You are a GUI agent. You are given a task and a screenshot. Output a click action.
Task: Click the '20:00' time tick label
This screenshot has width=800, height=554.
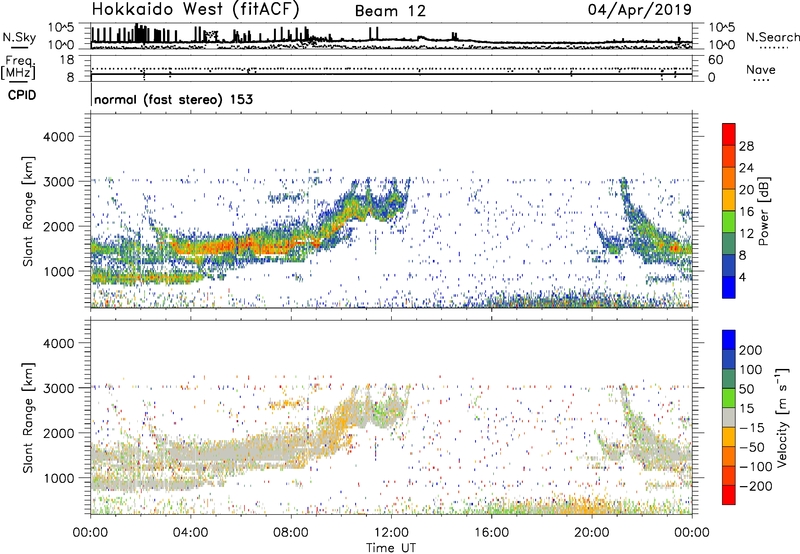(x=592, y=533)
